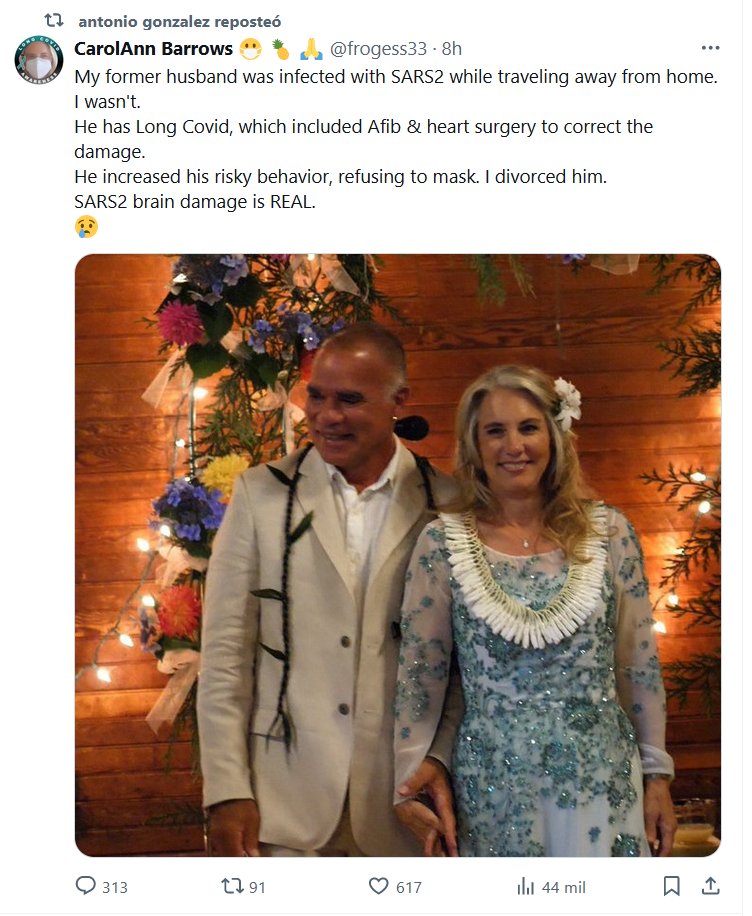Image resolution: width=752 pixels, height=916 pixels.
Task: Repost this tweet using the arrows icon
Action: (x=231, y=886)
